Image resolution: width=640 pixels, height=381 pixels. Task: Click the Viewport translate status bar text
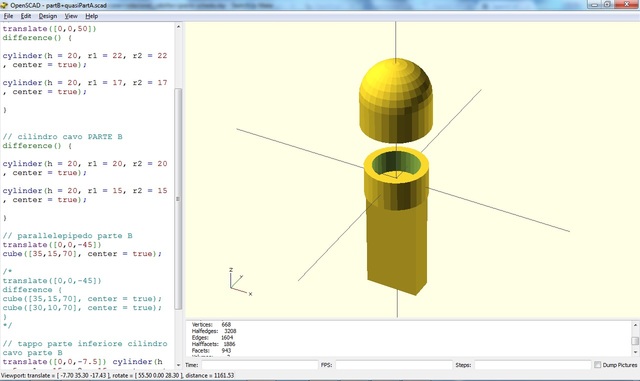(x=117, y=375)
